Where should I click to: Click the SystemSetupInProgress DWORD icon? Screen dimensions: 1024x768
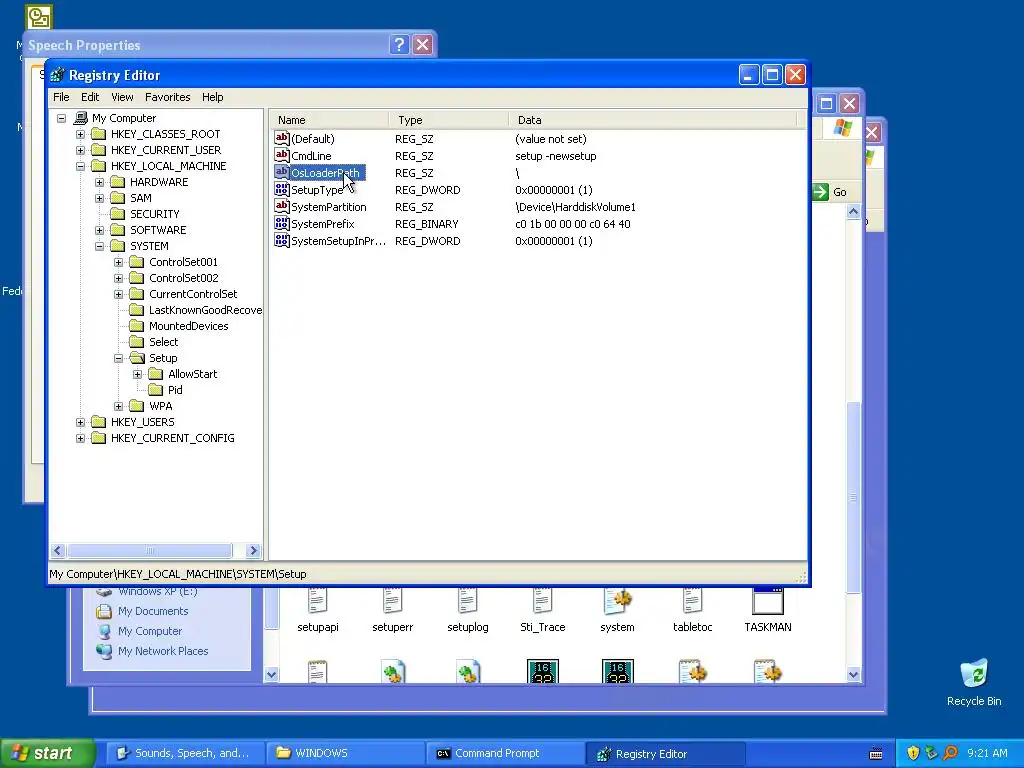pyautogui.click(x=281, y=240)
